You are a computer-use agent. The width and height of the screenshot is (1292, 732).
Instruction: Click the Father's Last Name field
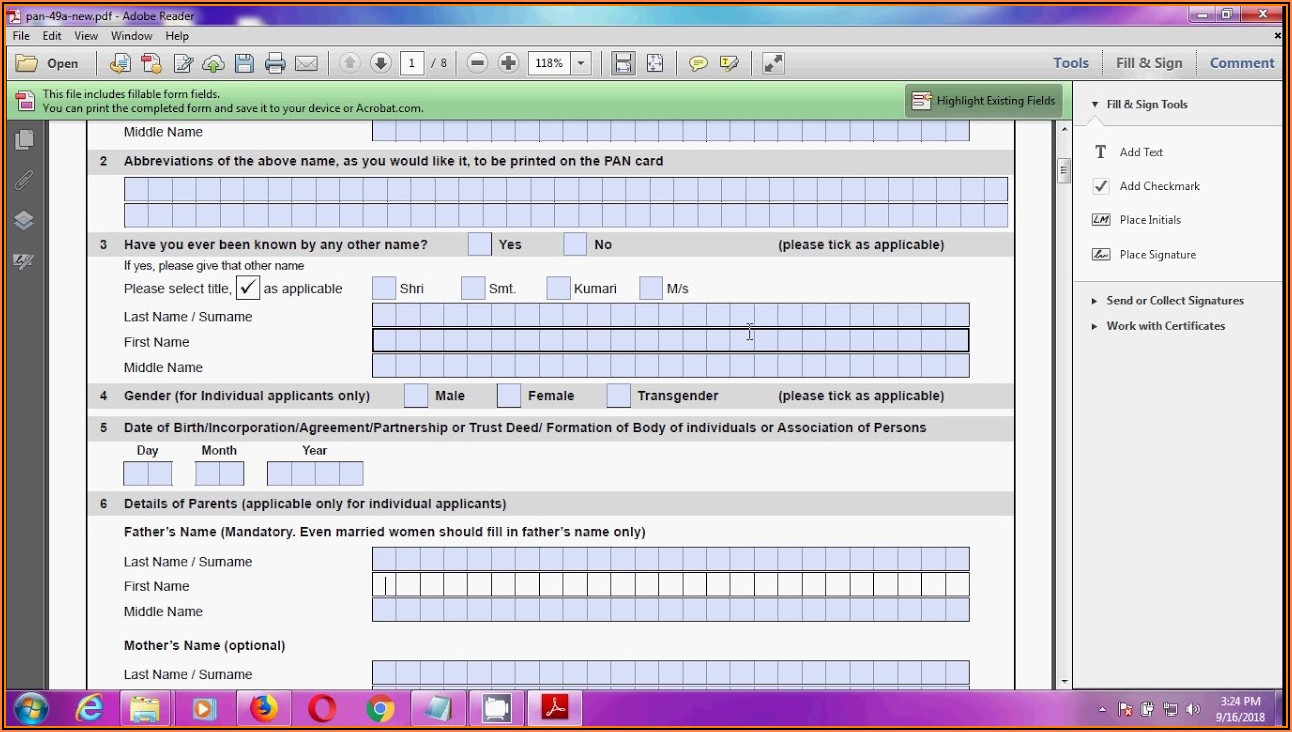670,560
